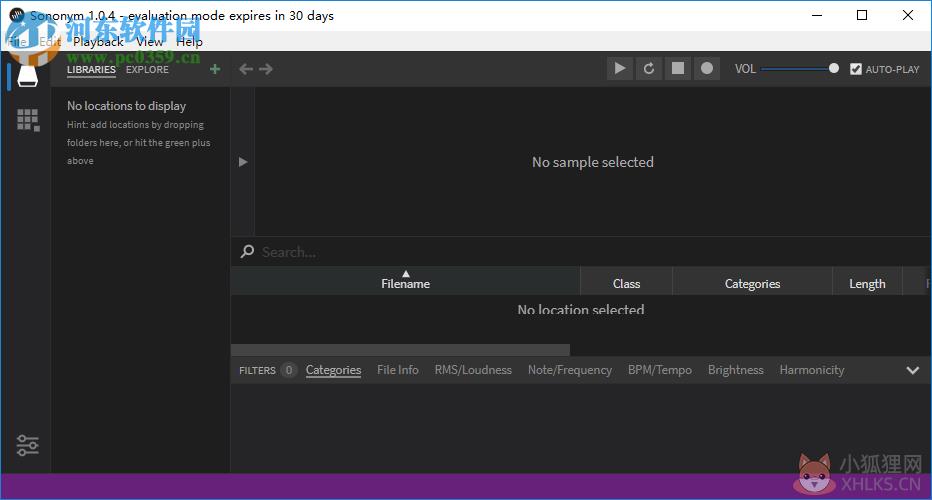The height and width of the screenshot is (500, 932).
Task: Adjust the VOL slider handle
Action: tap(834, 68)
